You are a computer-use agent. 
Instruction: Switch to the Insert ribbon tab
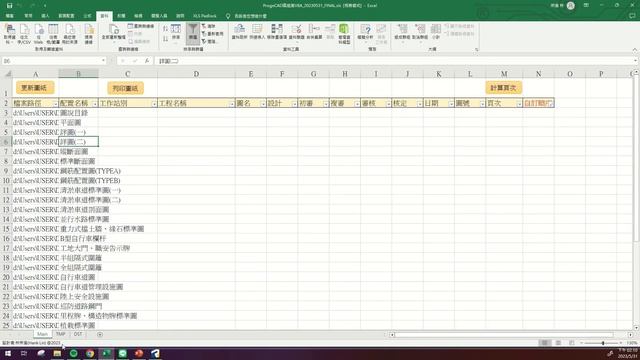tap(45, 16)
